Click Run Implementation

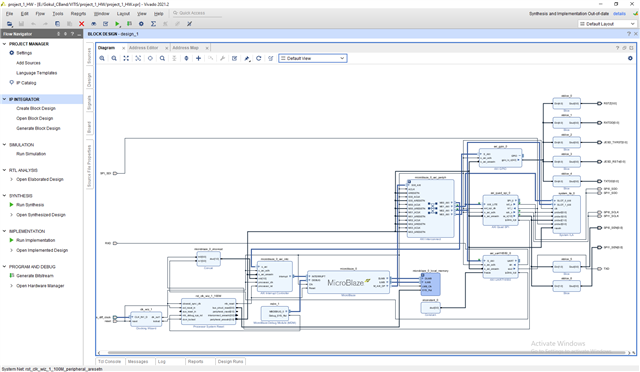click(36, 240)
